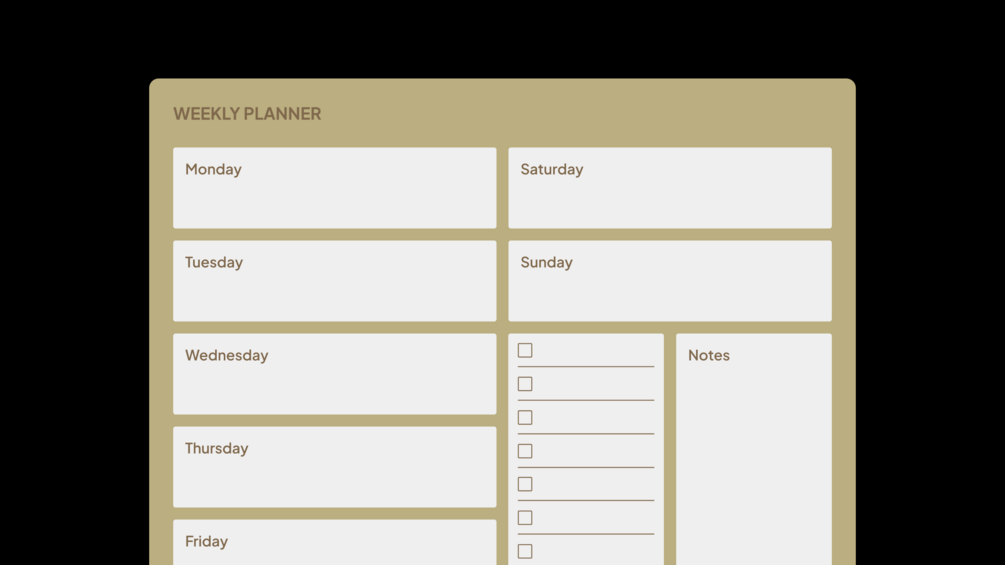Click the Saturday label text
This screenshot has width=1005, height=565.
(551, 170)
